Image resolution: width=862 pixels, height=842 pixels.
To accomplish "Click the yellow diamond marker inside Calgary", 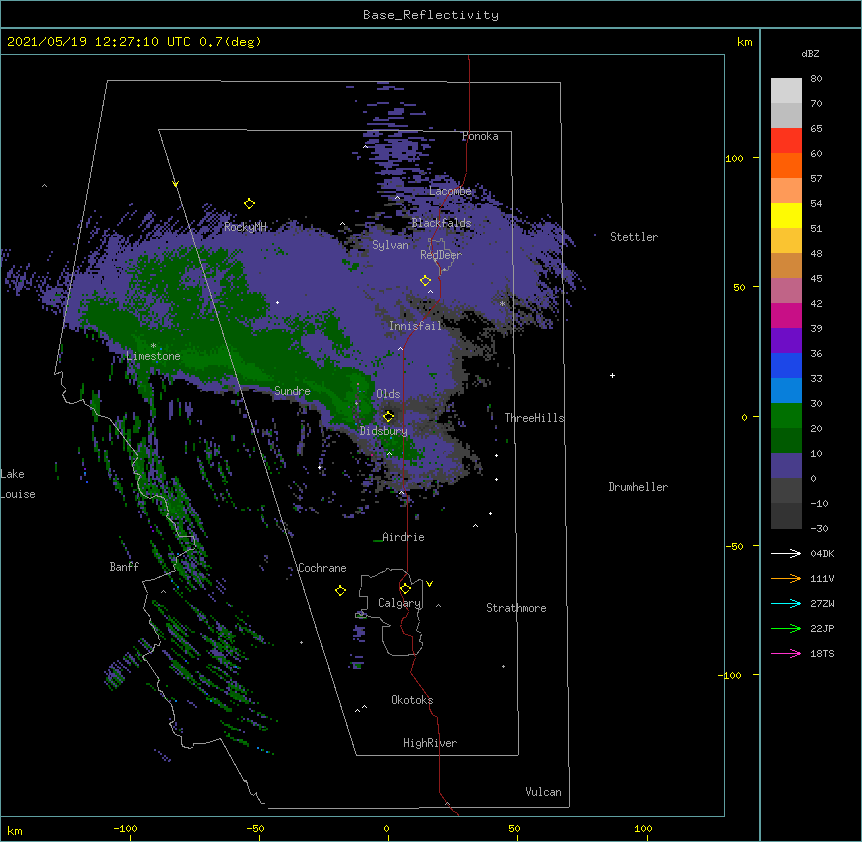I will (405, 589).
